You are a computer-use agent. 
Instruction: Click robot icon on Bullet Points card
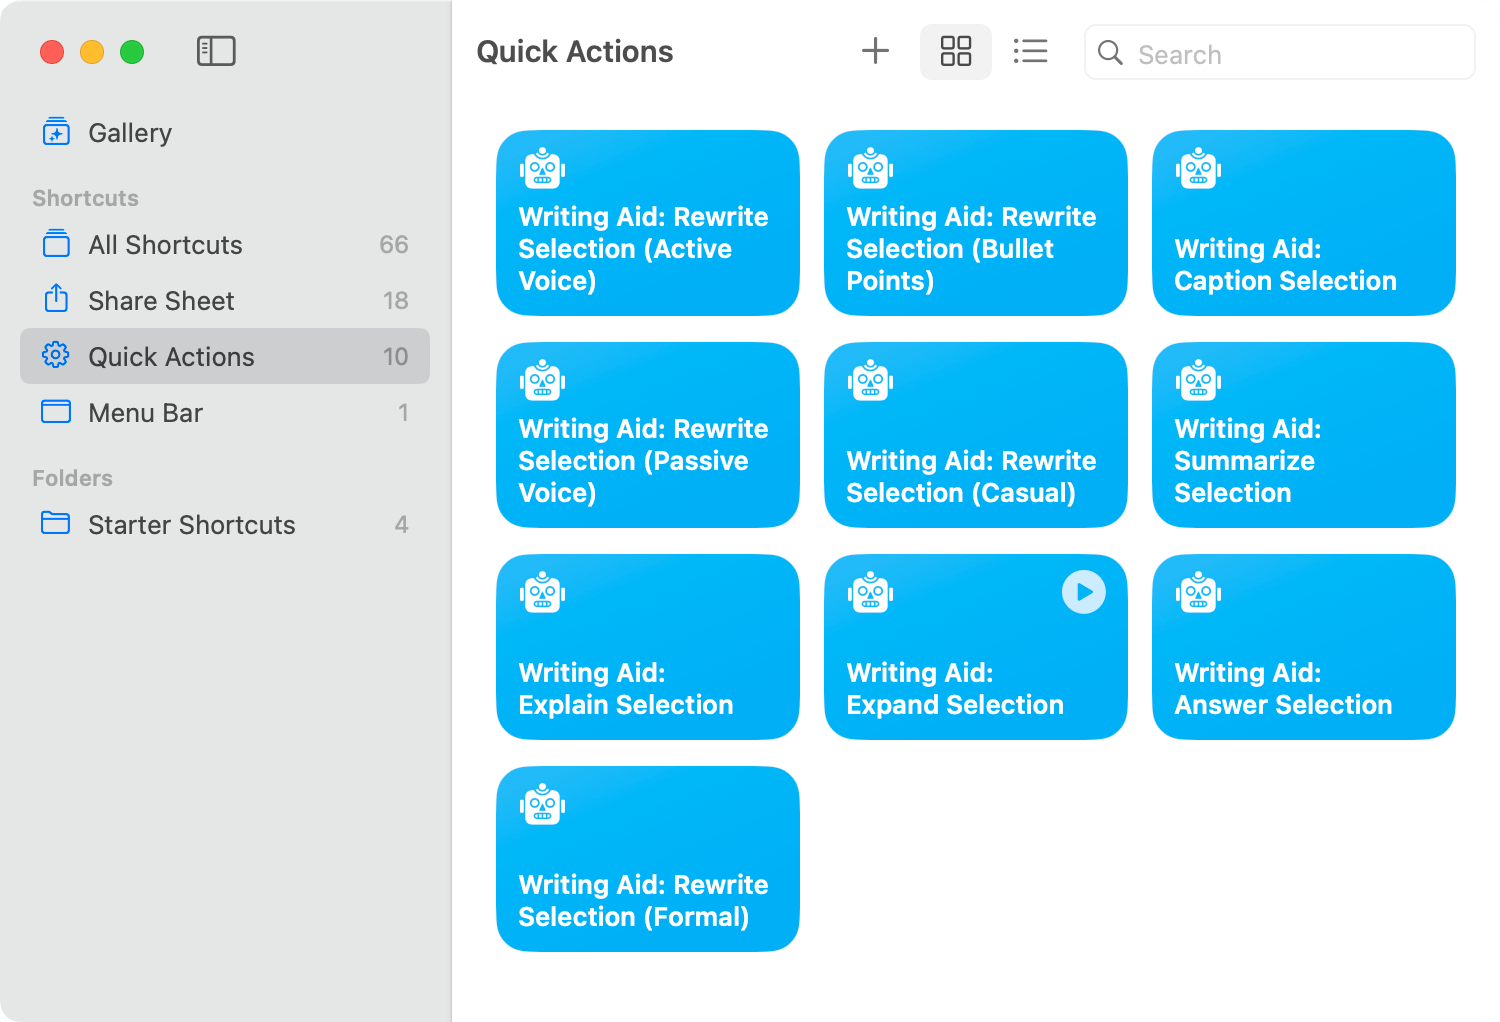(x=871, y=169)
